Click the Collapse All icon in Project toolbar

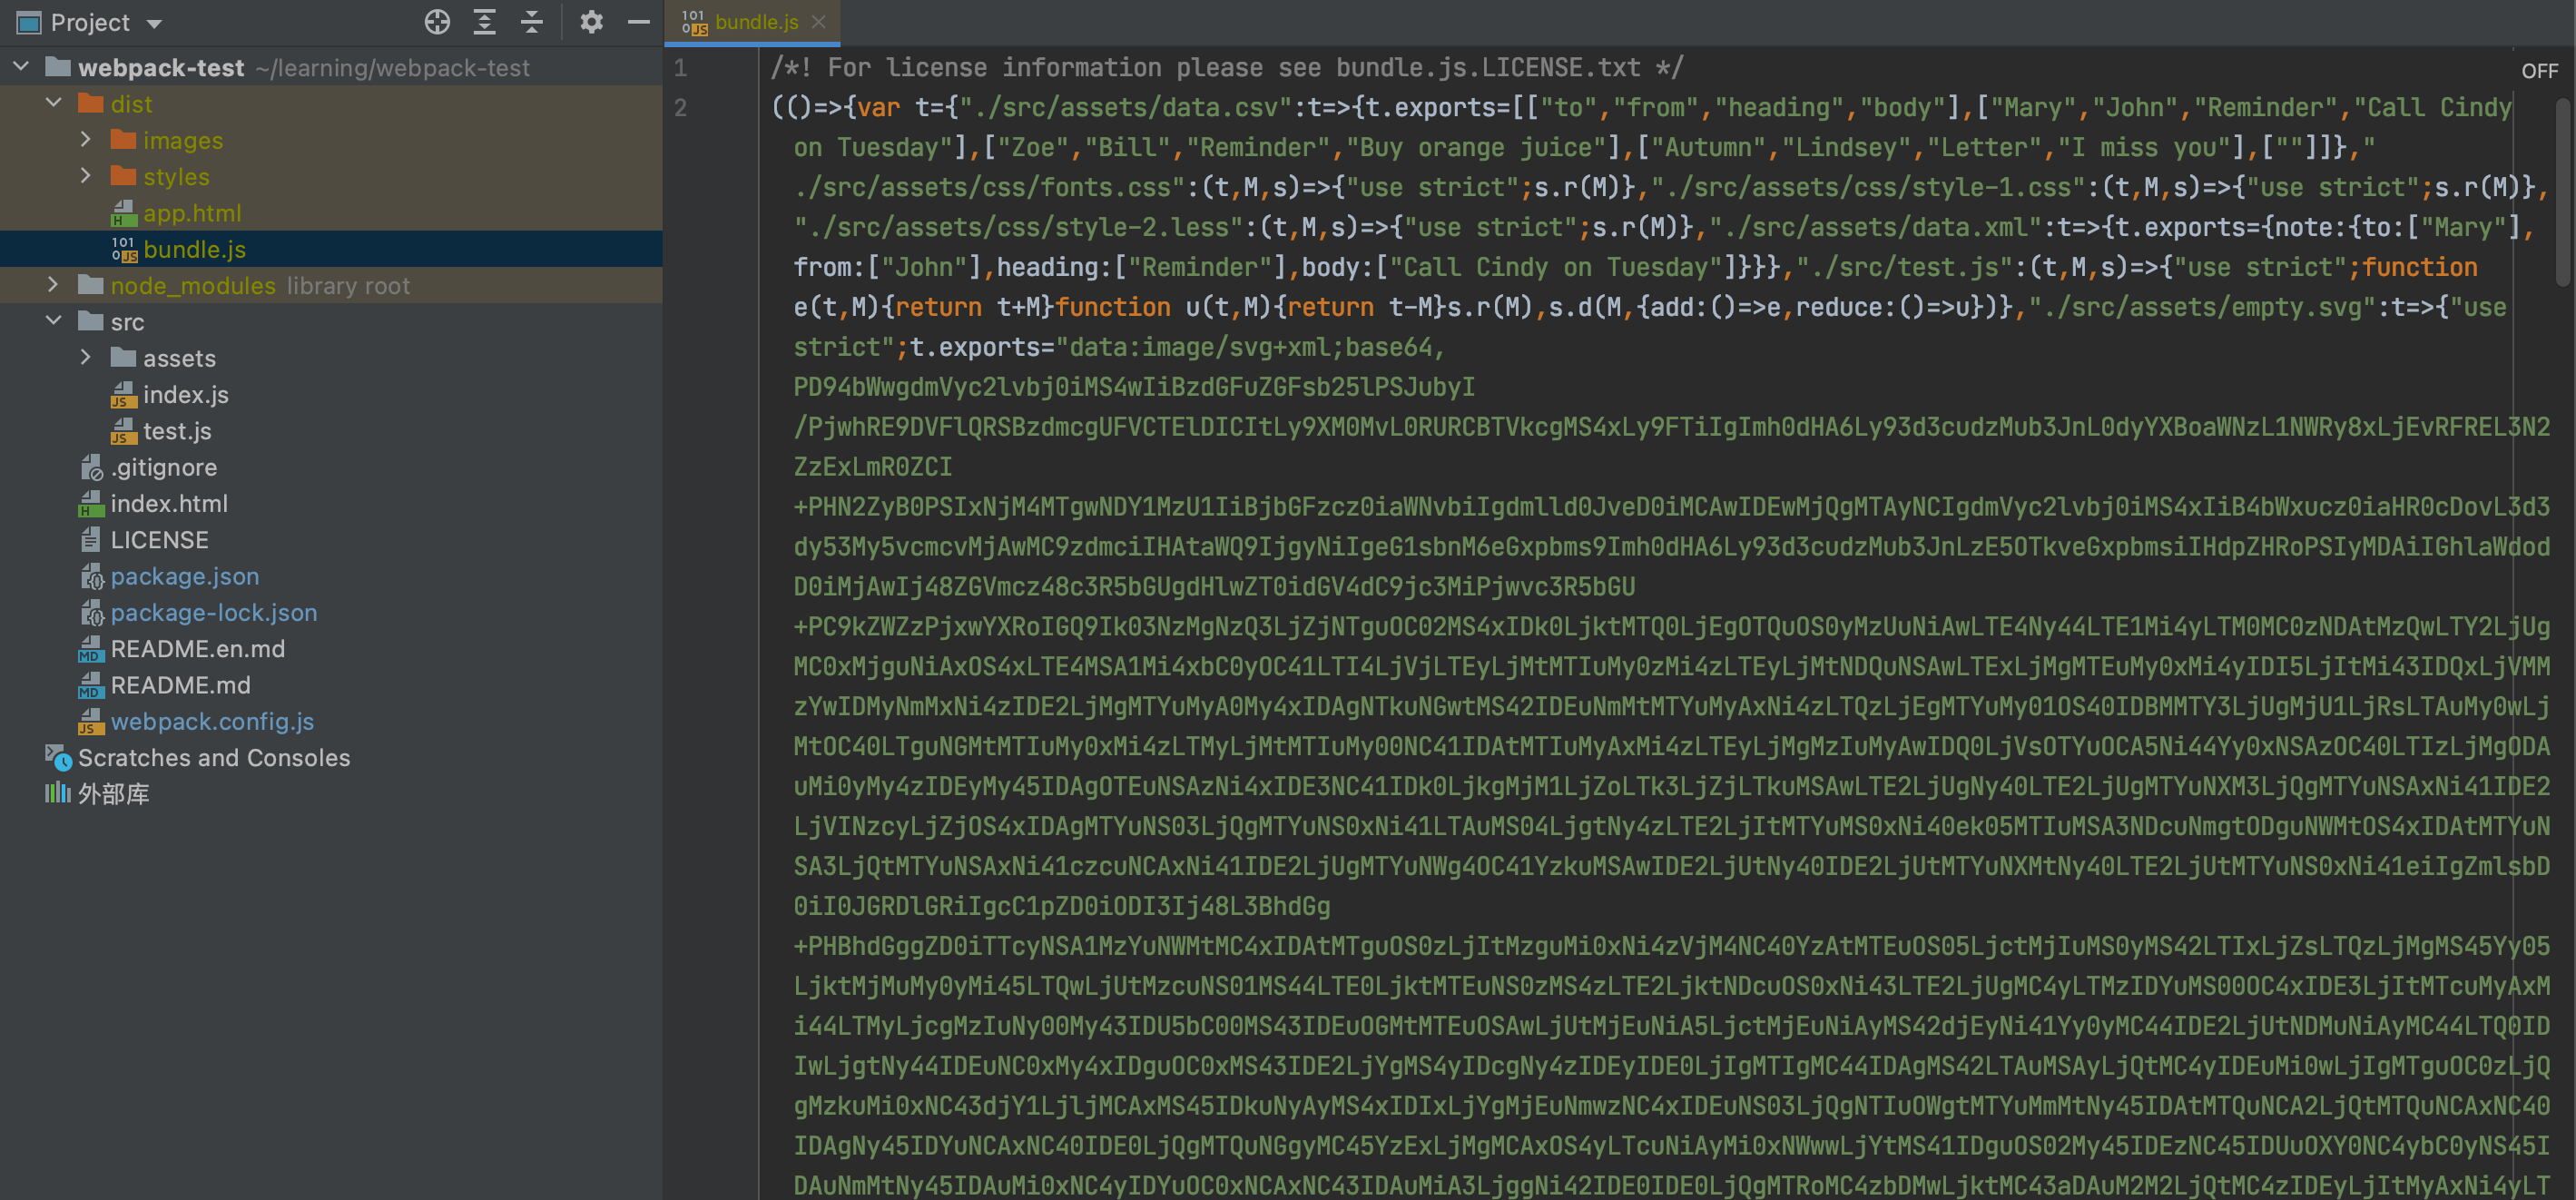click(532, 22)
